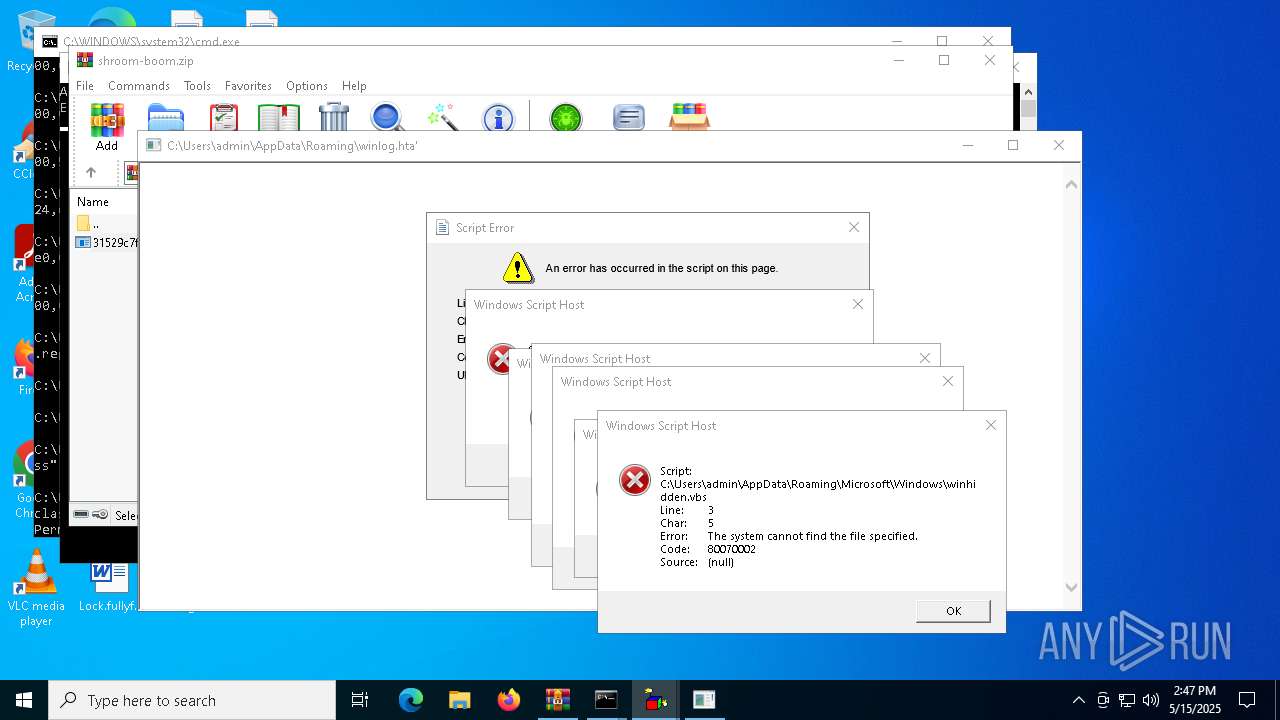This screenshot has height=720, width=1280.
Task: Open the Help menu in WinRAR
Action: (354, 86)
